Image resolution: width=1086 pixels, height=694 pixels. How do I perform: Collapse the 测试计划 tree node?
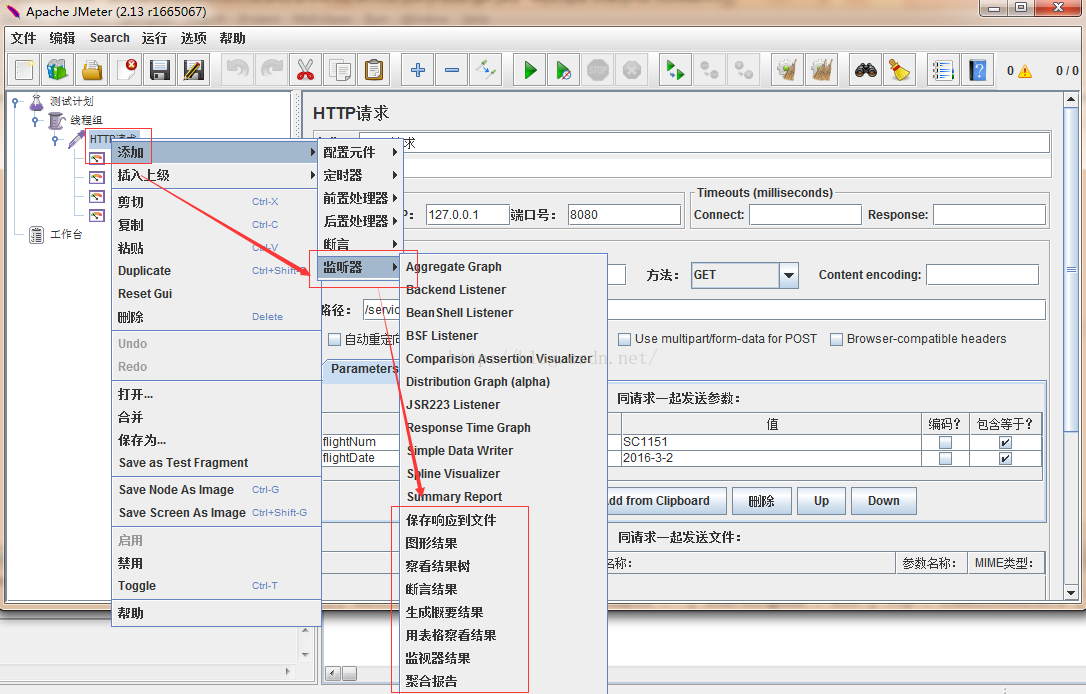[15, 103]
